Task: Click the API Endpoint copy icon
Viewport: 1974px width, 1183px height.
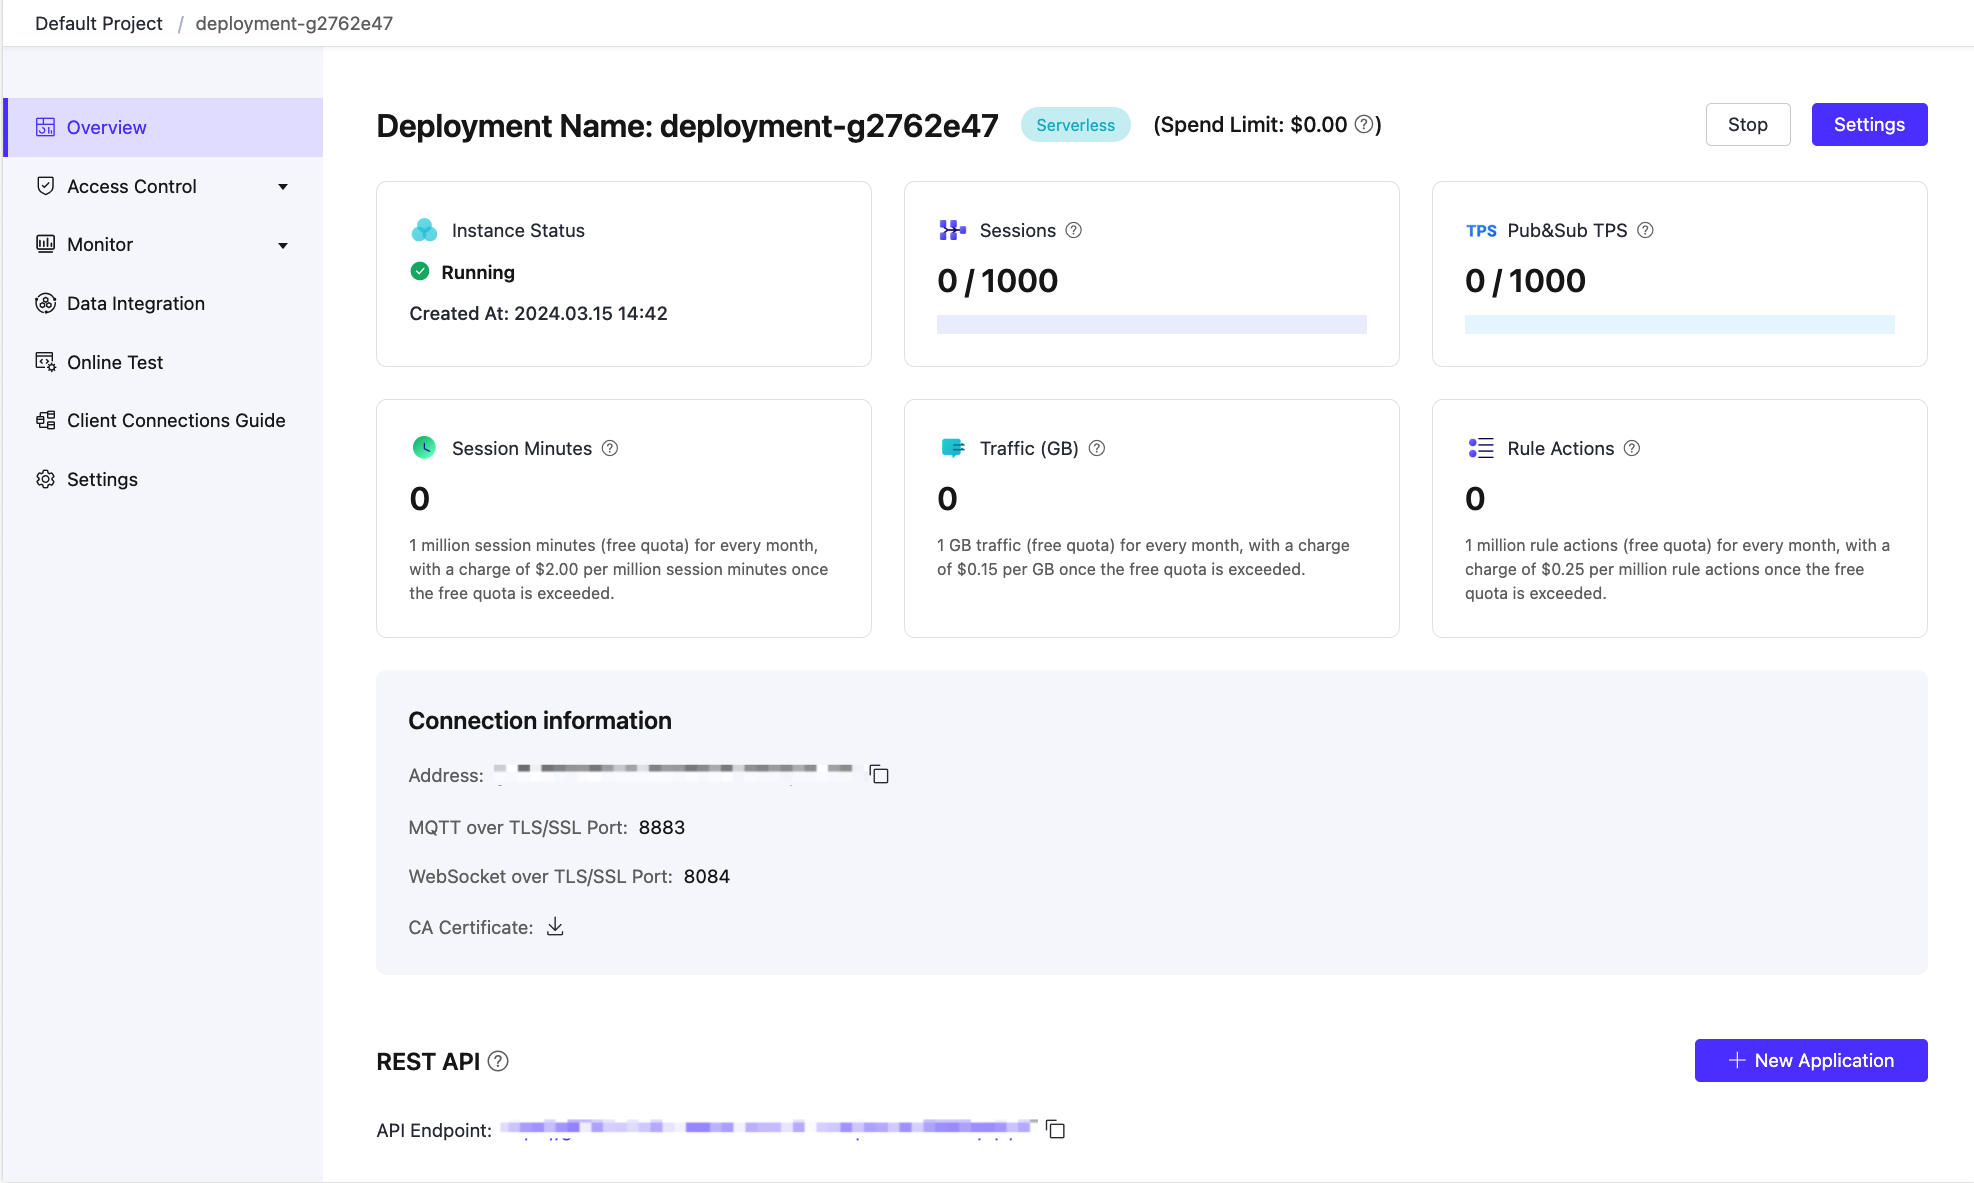Action: tap(1055, 1128)
